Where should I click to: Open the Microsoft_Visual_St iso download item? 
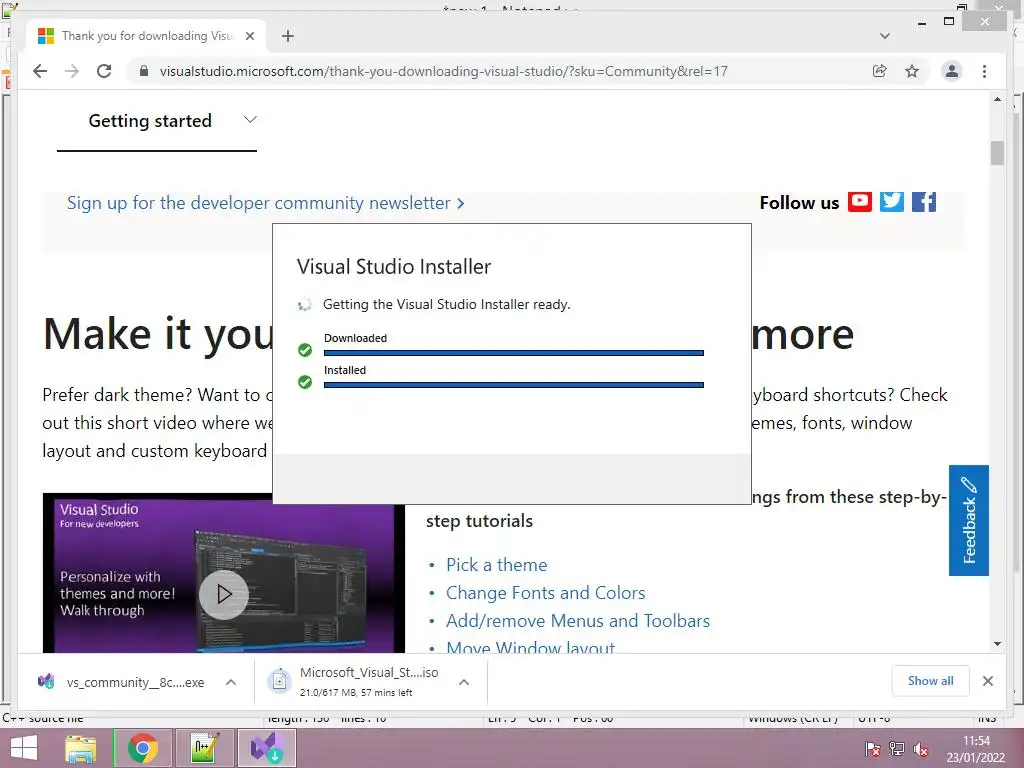(x=353, y=682)
